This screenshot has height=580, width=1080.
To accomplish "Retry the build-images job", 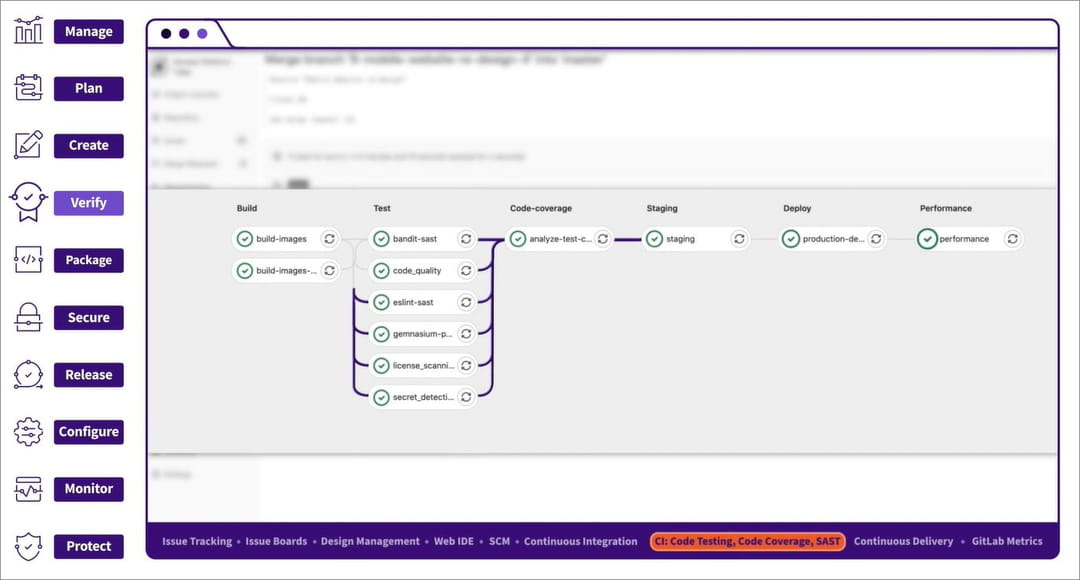I will point(329,239).
